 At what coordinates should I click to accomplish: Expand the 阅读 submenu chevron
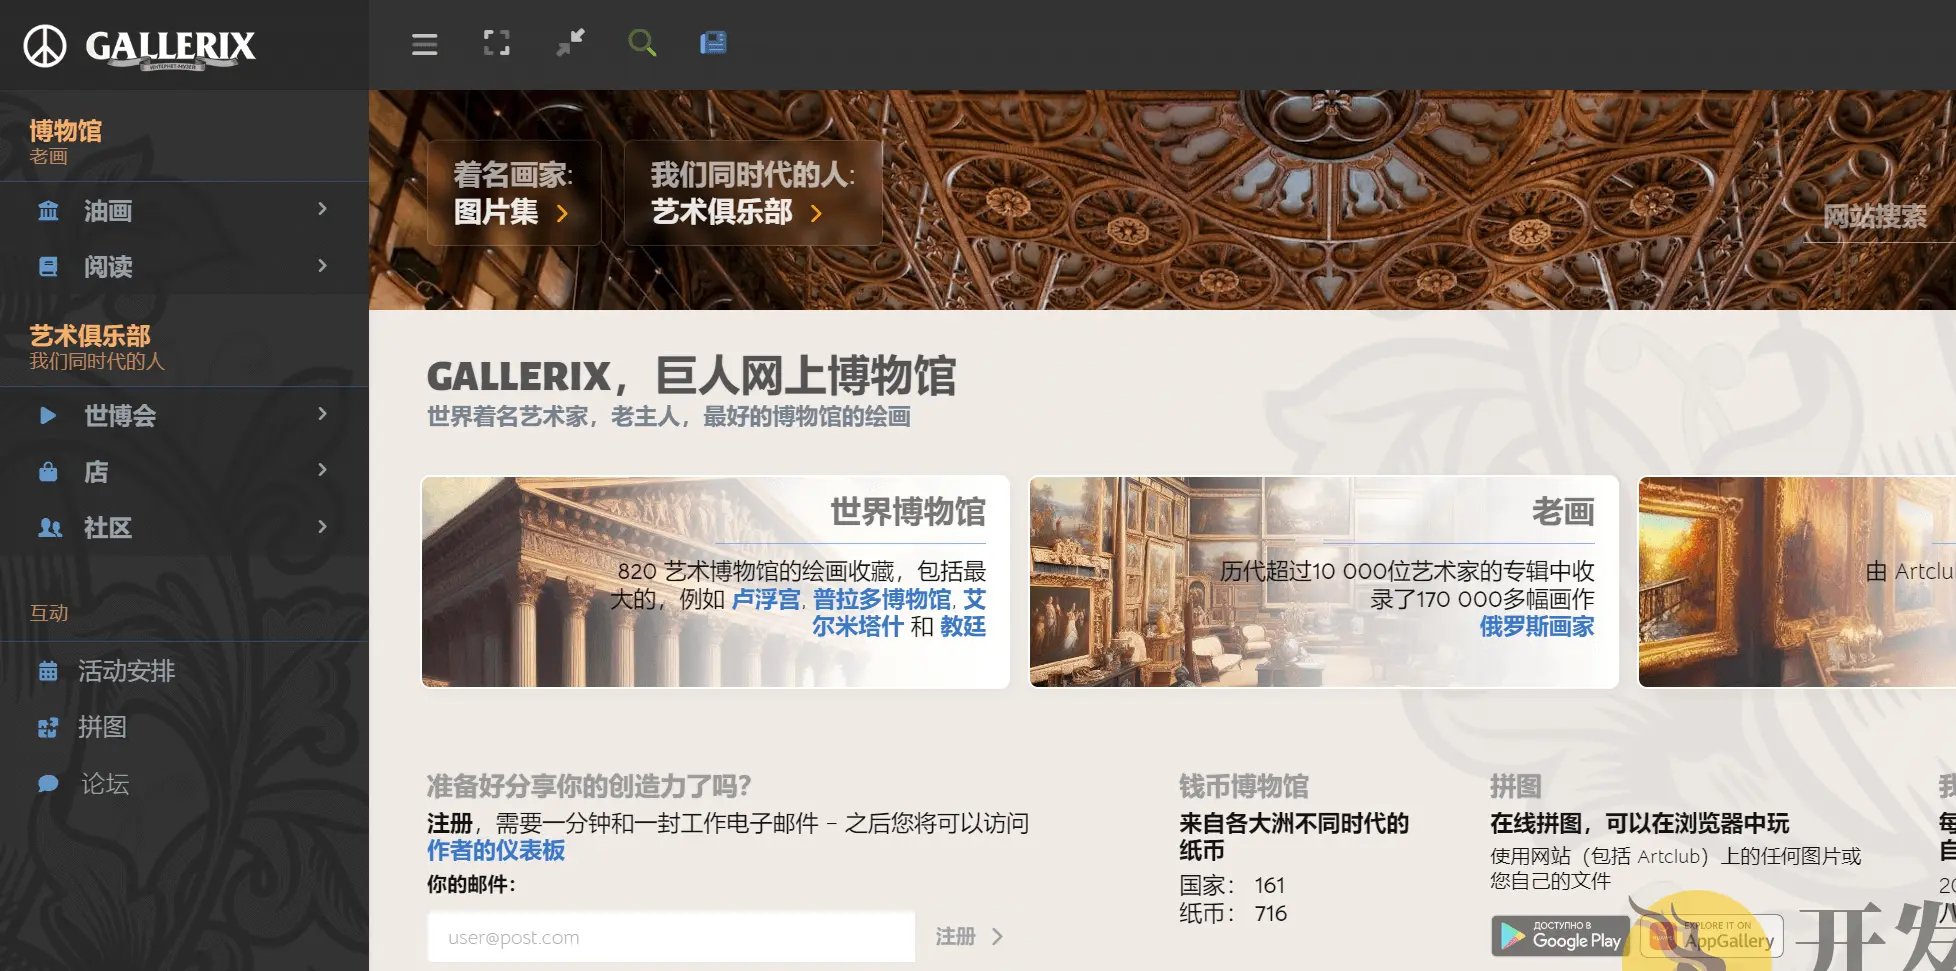coord(322,266)
